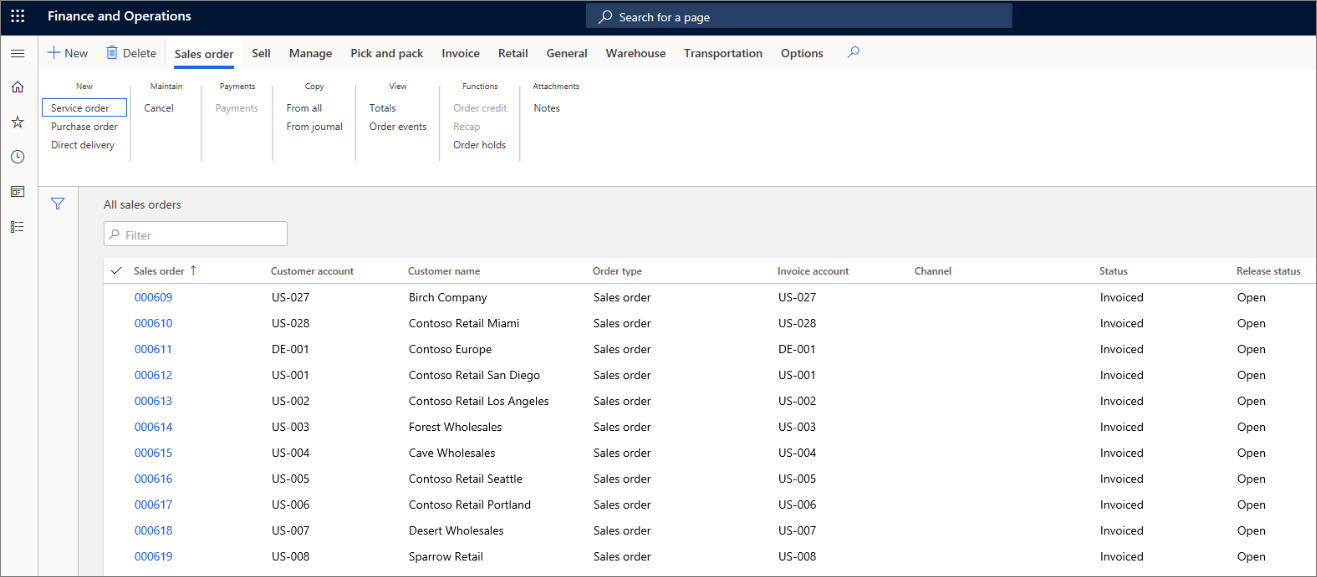1317x577 pixels.
Task: Open sales order 000613 link
Action: (x=153, y=401)
